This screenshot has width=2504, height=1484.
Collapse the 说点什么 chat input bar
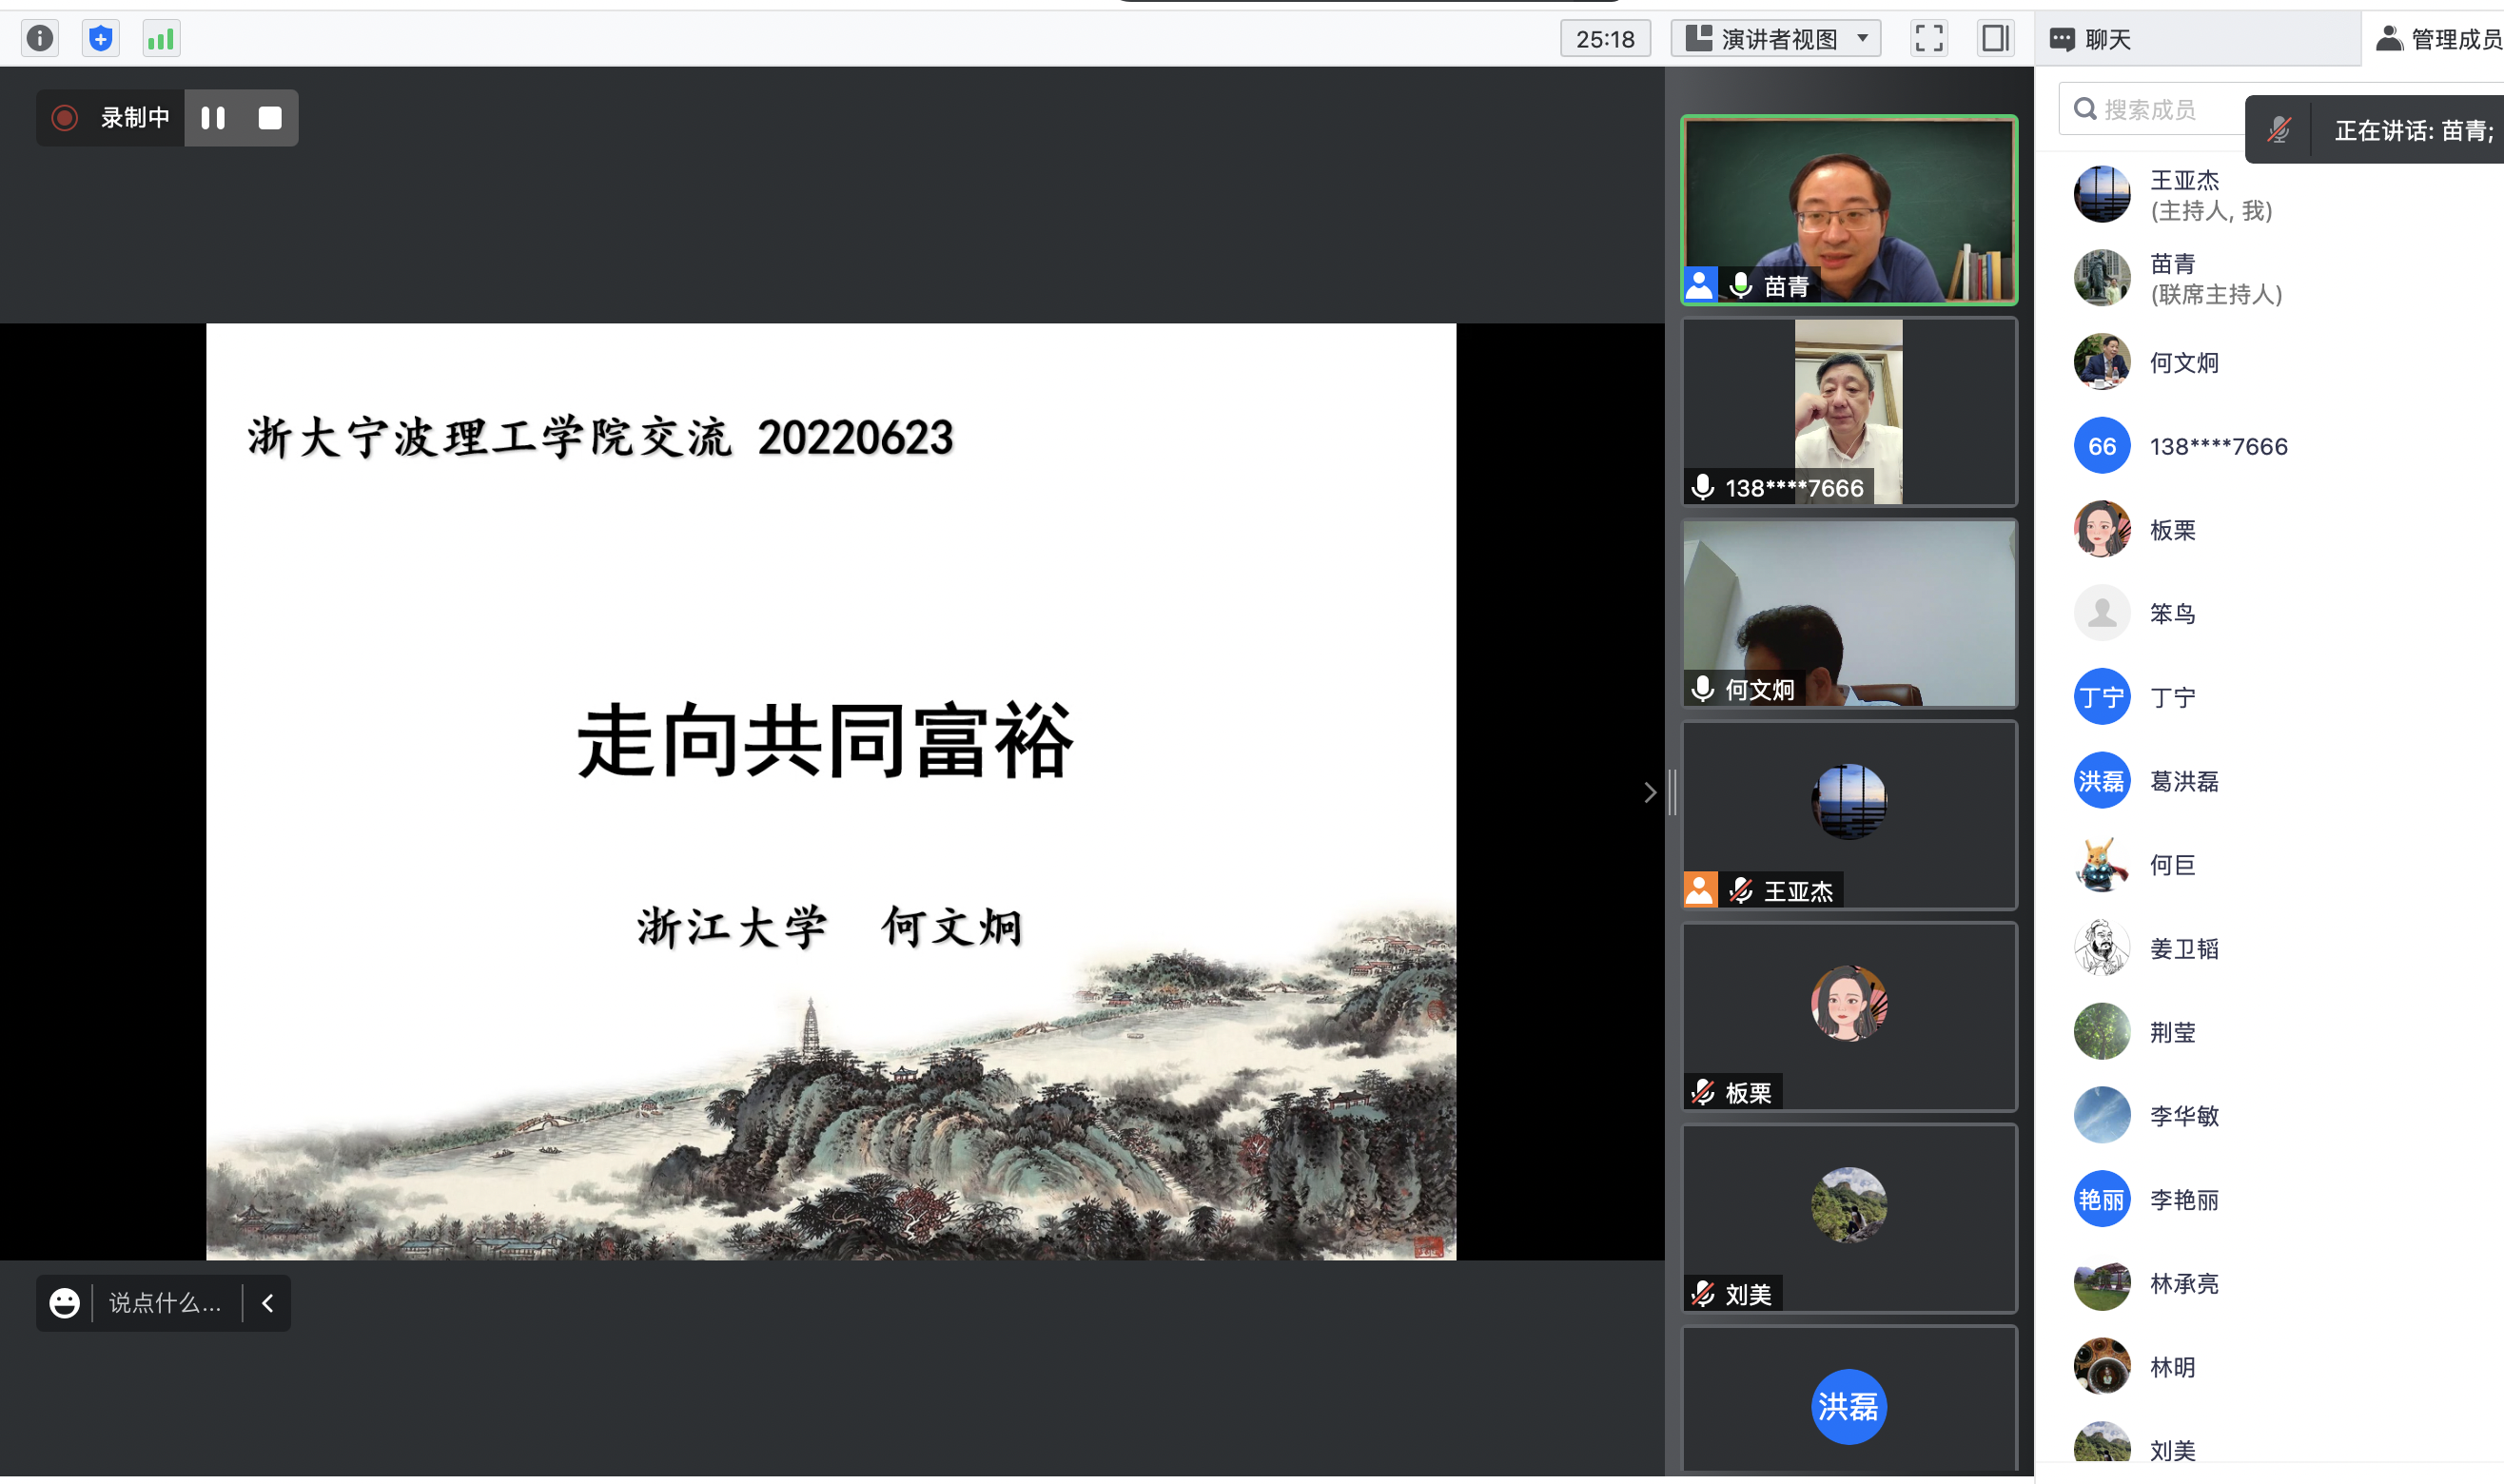pyautogui.click(x=267, y=1302)
